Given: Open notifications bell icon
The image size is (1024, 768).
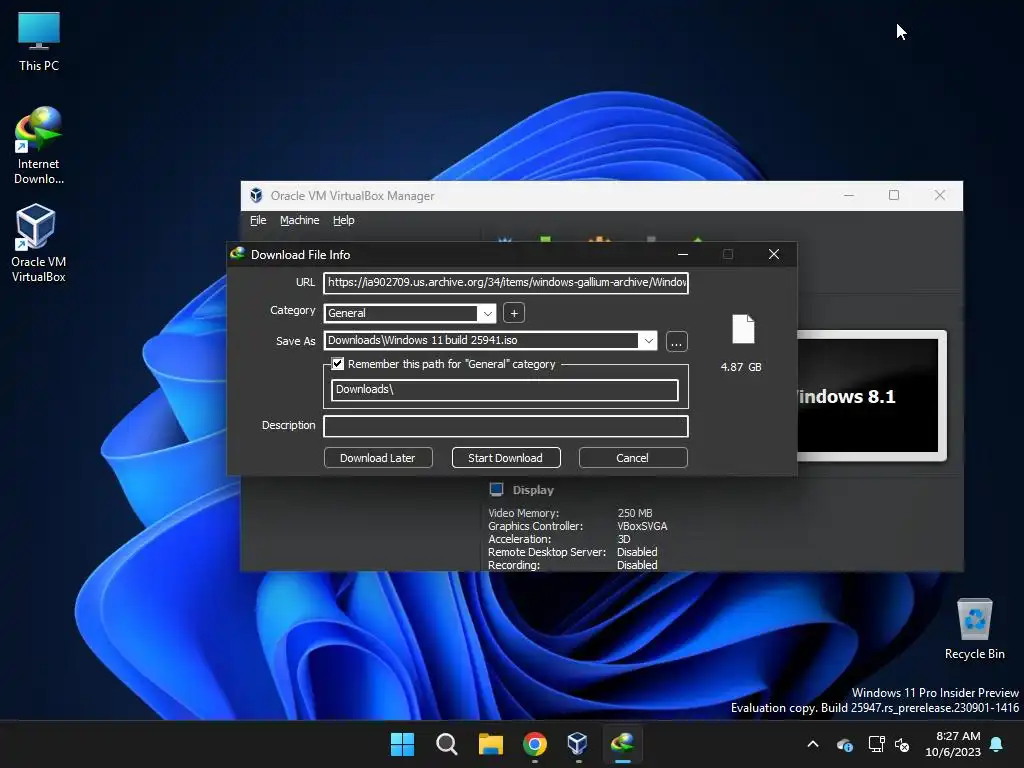Looking at the screenshot, I should (x=997, y=744).
